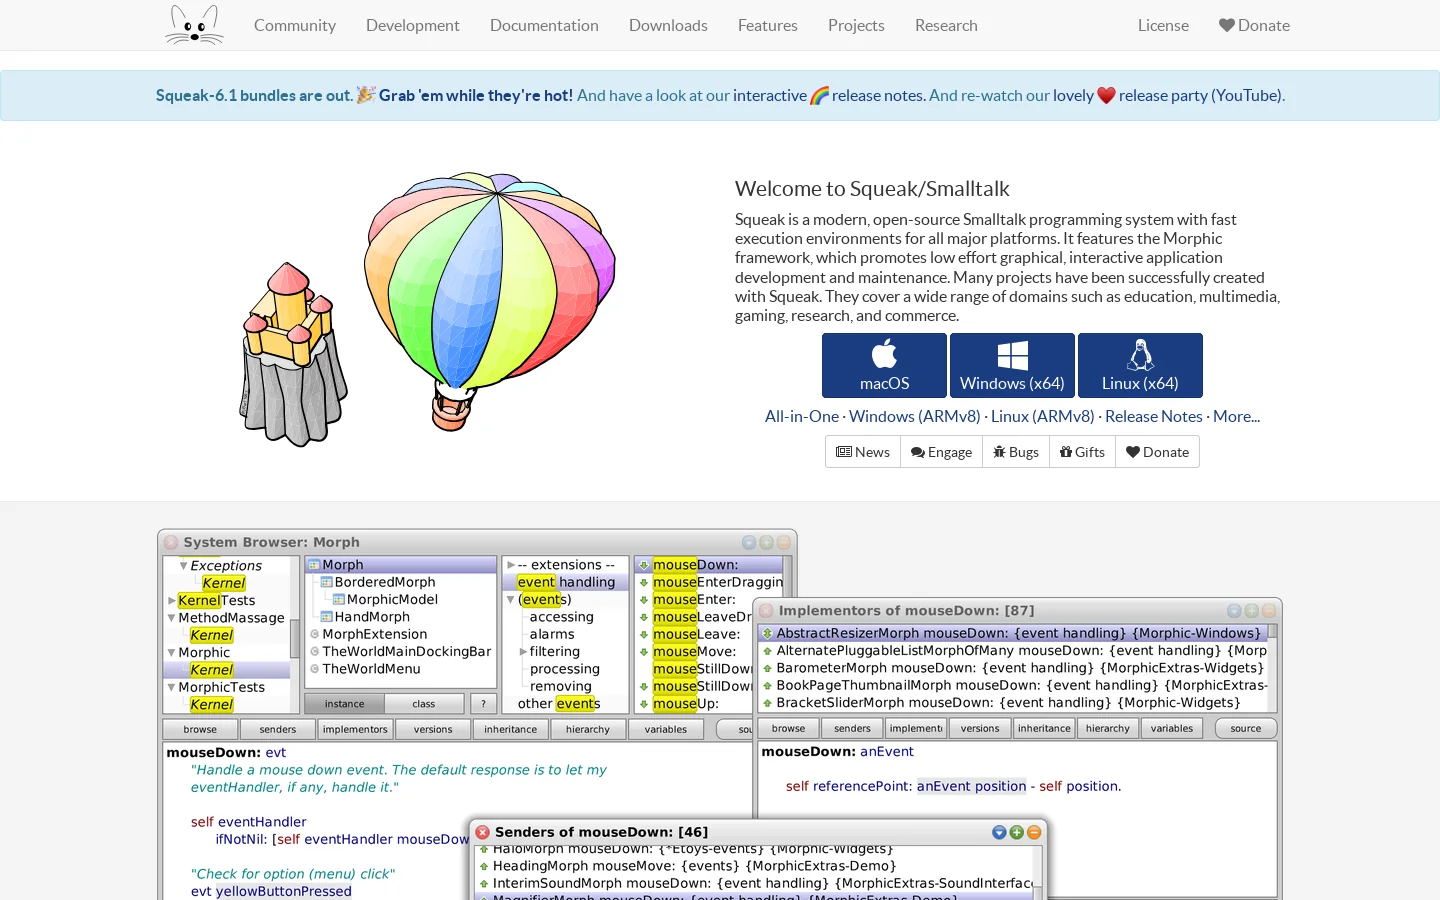This screenshot has height=900, width=1440.
Task: Click the orange collapse icon of Senders window
Action: (x=1034, y=832)
